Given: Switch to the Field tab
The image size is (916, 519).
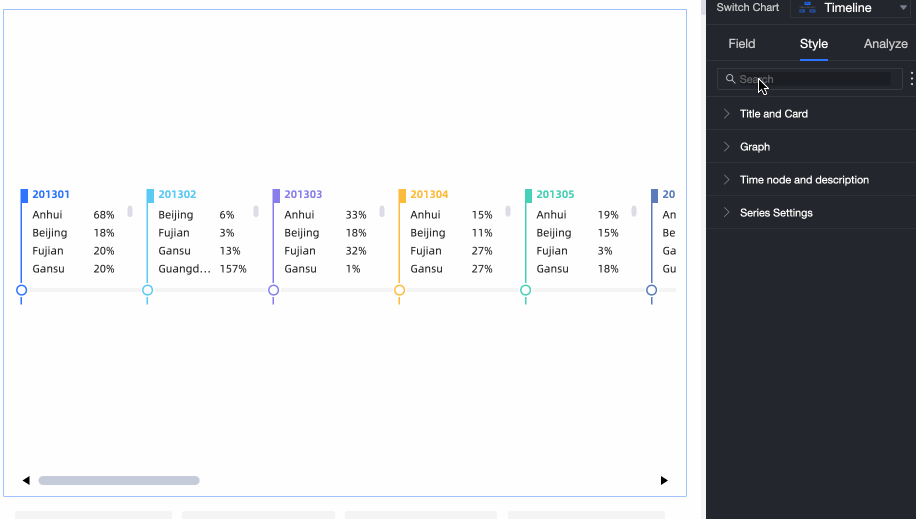Looking at the screenshot, I should point(741,44).
